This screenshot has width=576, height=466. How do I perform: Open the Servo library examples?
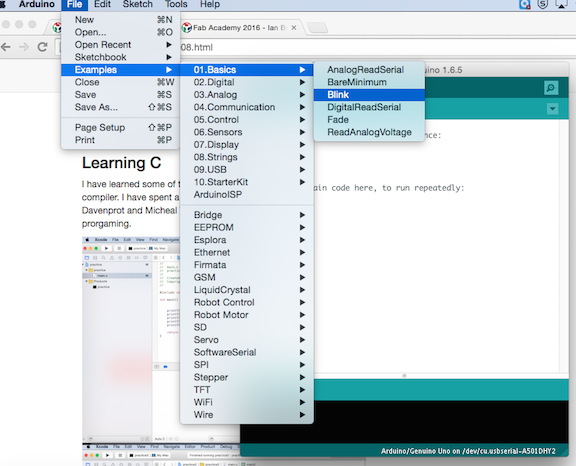[247, 340]
